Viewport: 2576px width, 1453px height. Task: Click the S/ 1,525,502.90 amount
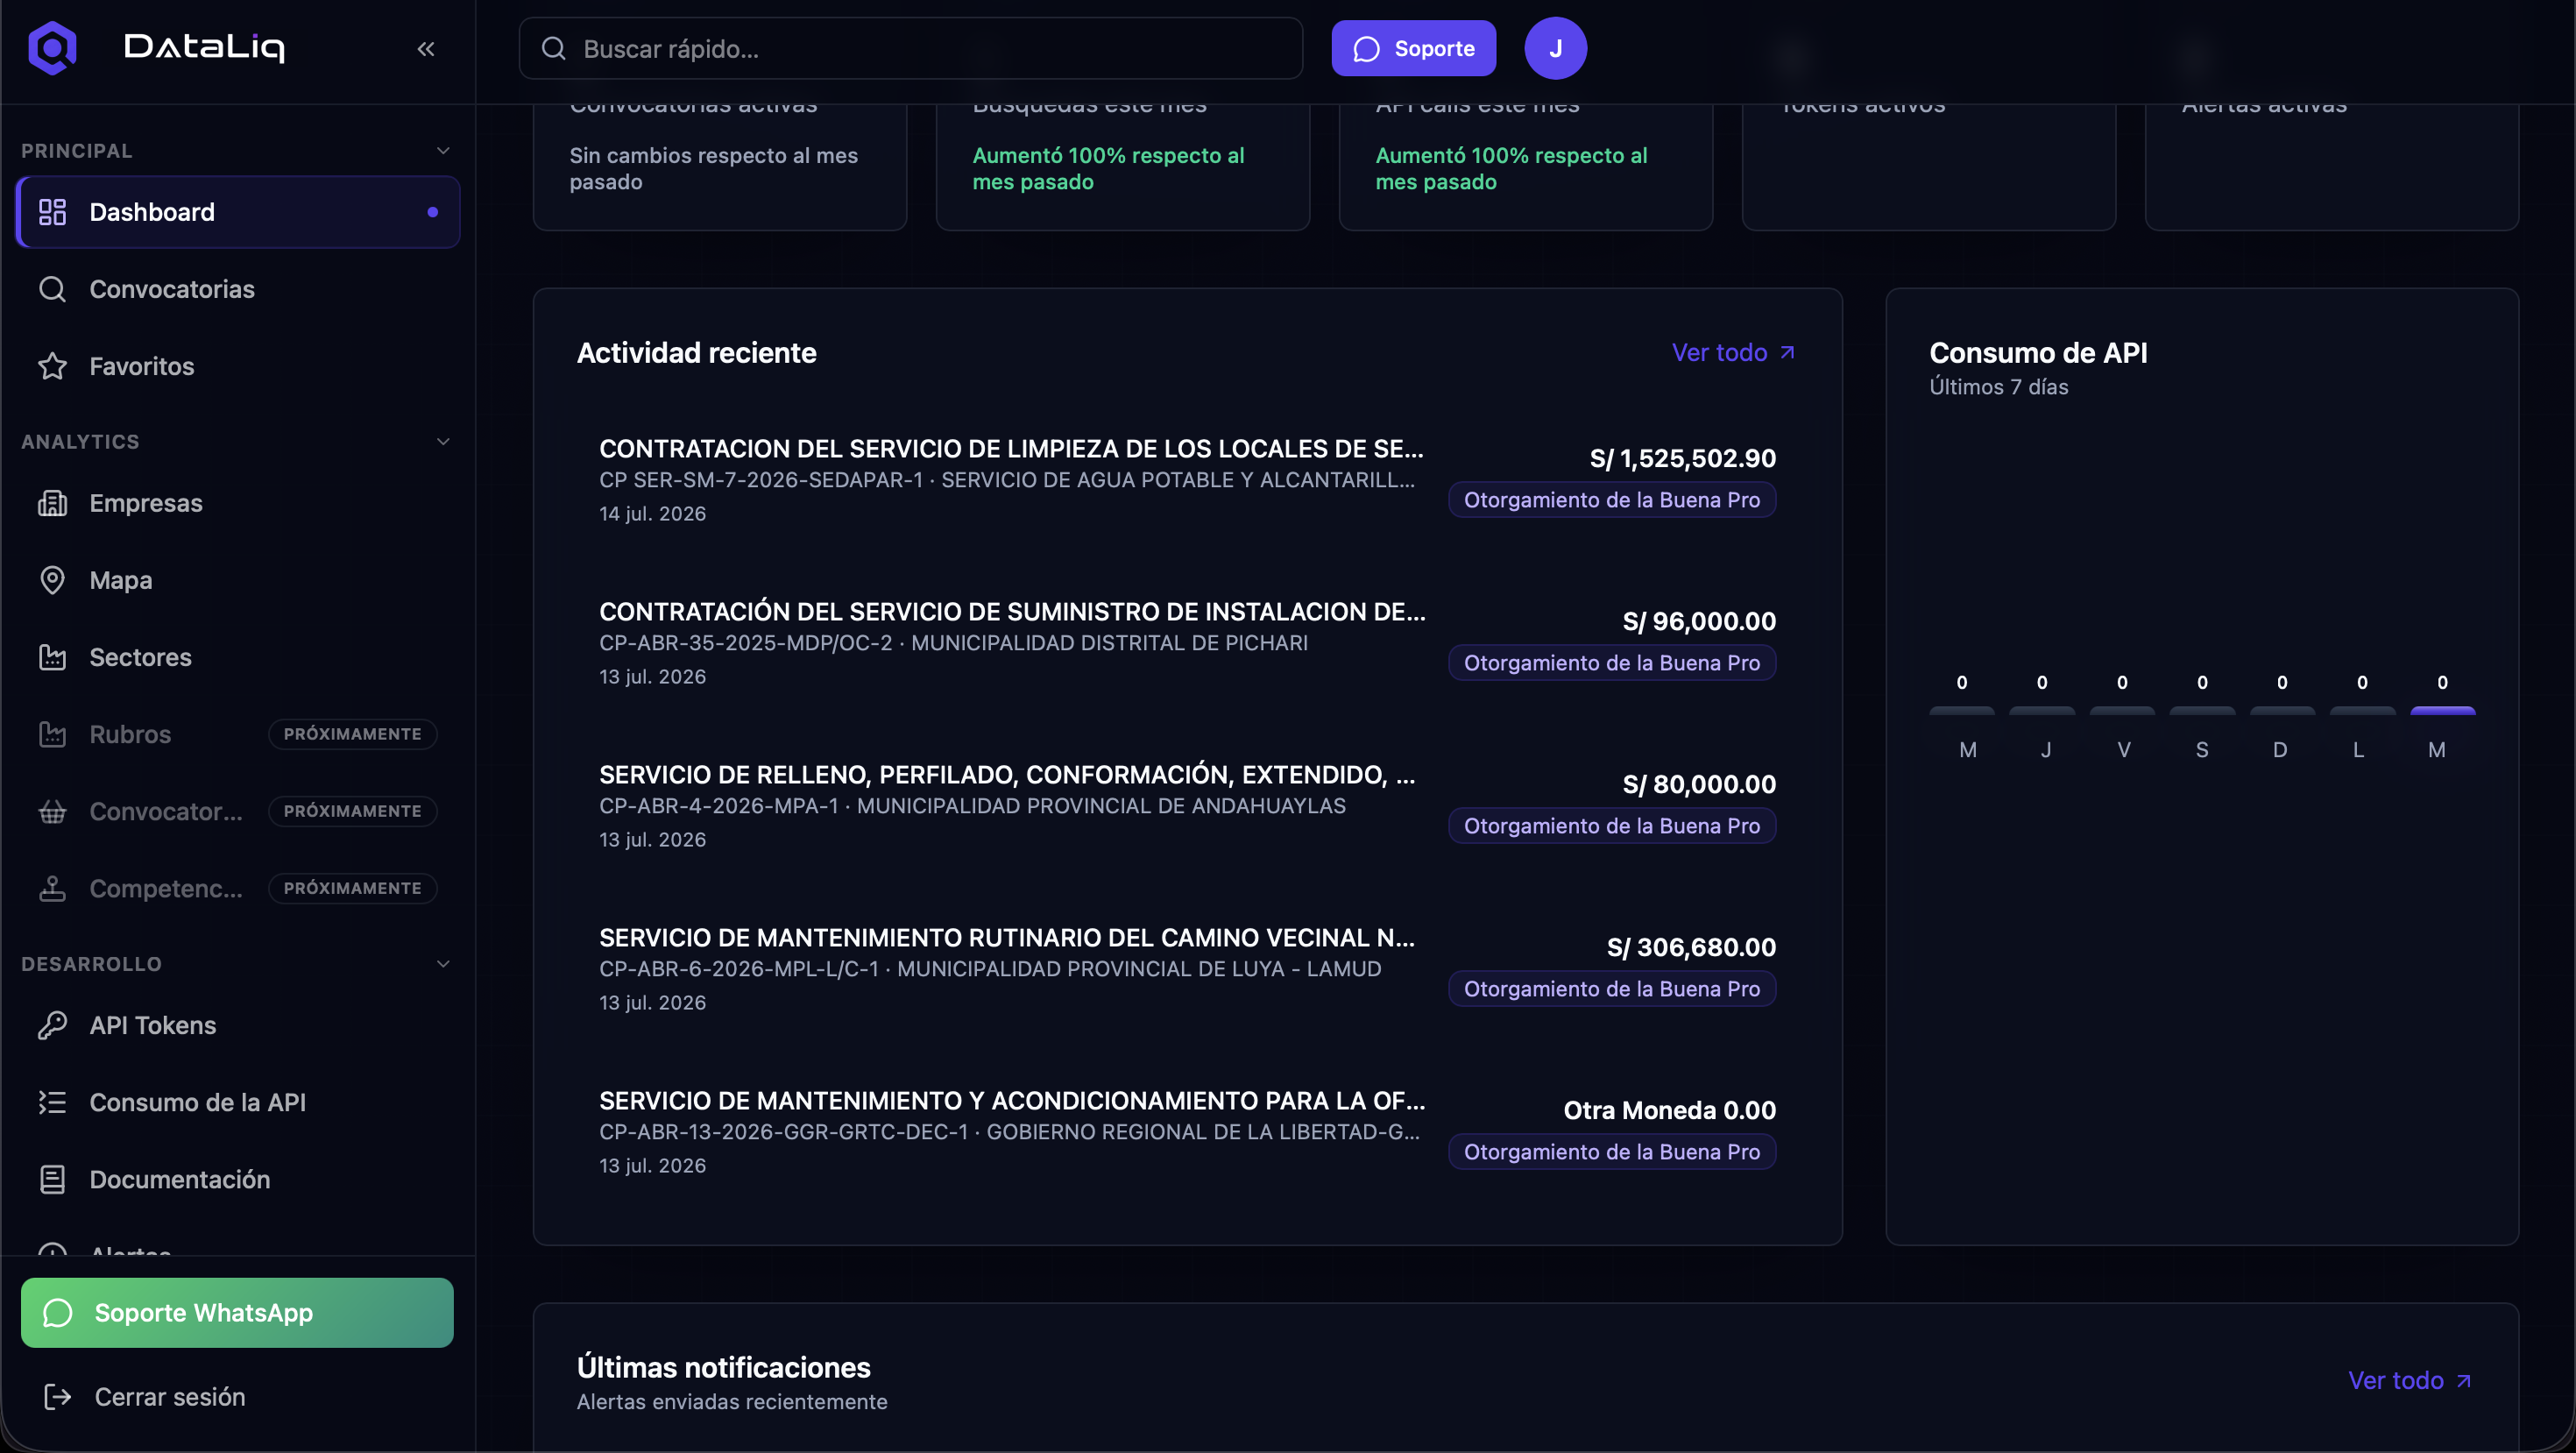pyautogui.click(x=1682, y=458)
